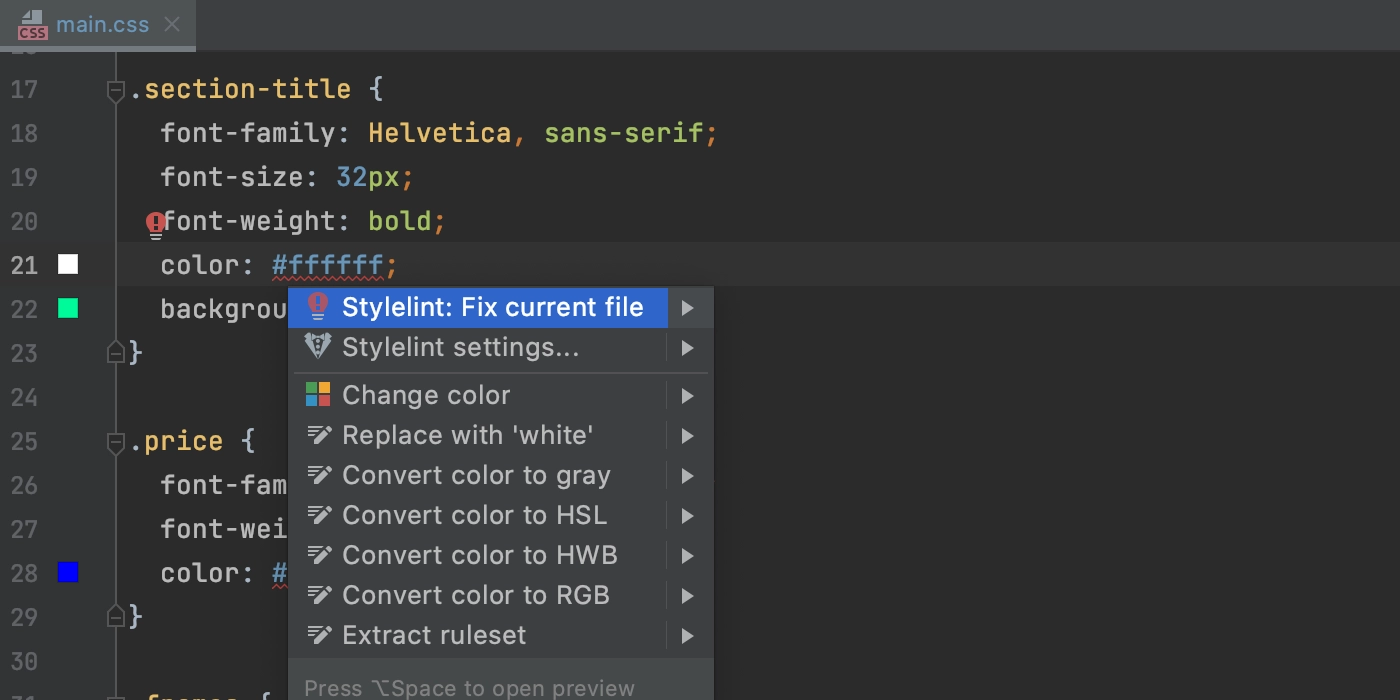
Task: Click the color property on line 28
Action: coord(200,573)
